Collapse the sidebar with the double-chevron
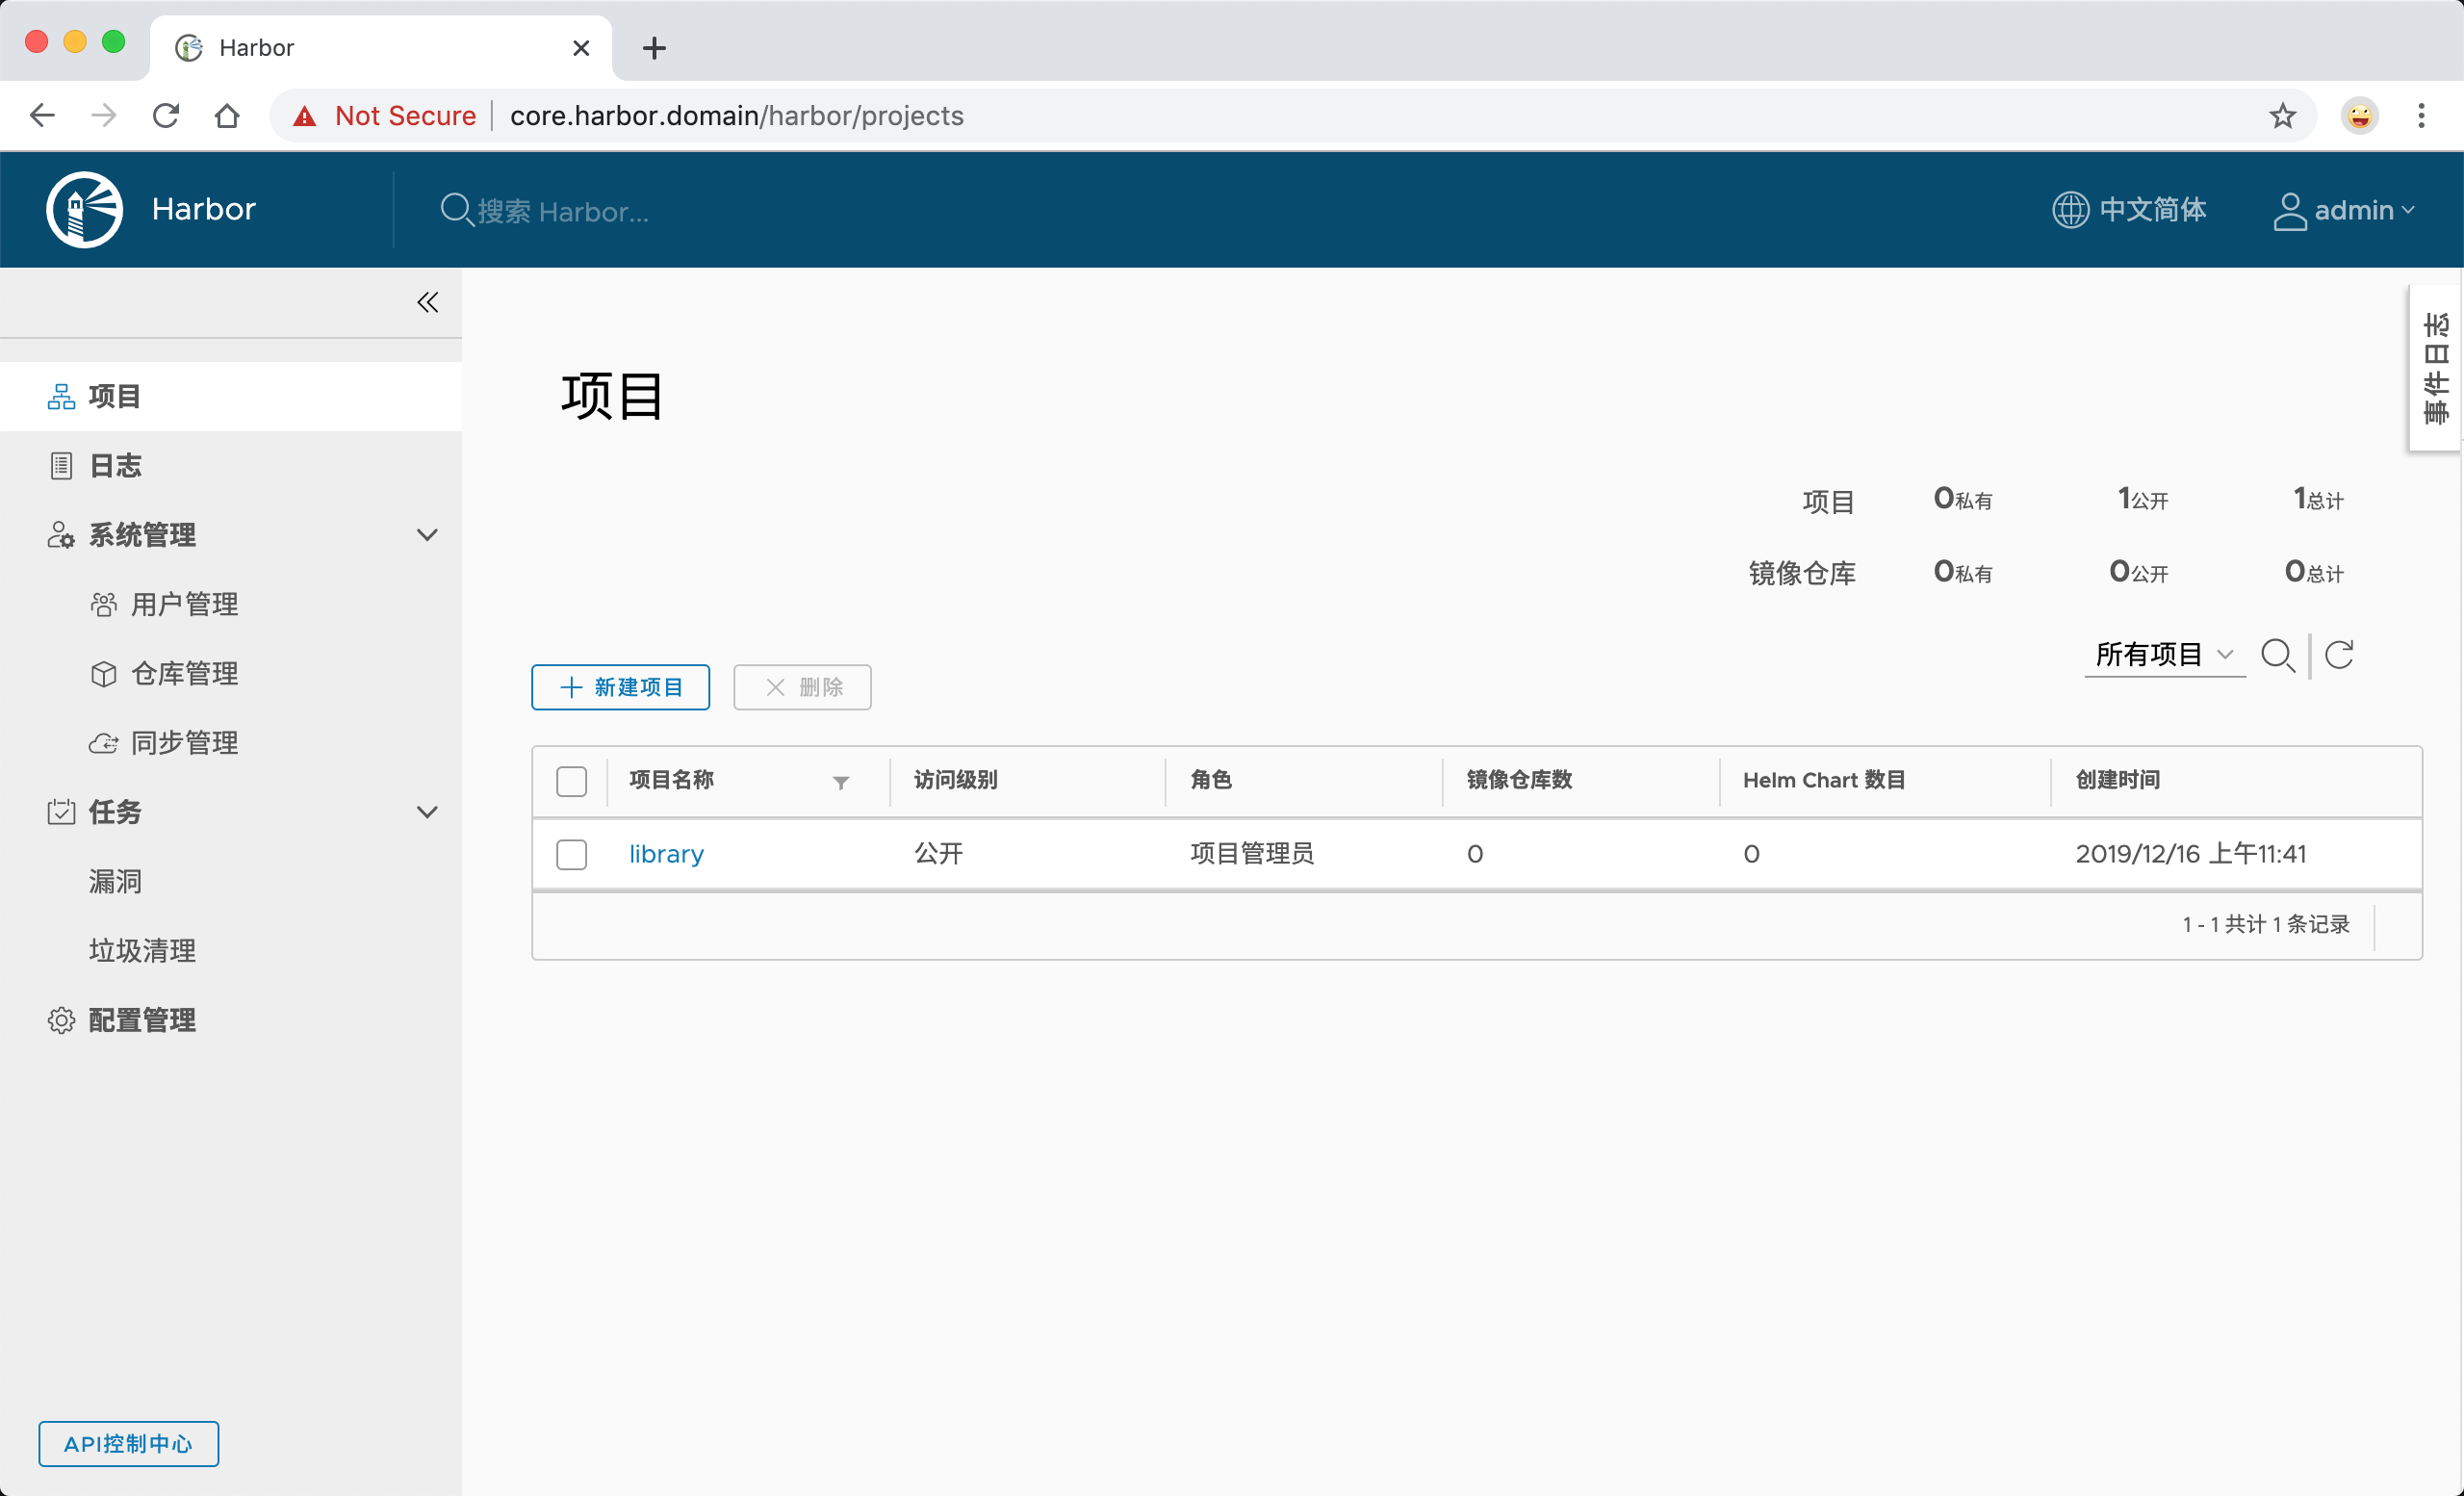 428,302
